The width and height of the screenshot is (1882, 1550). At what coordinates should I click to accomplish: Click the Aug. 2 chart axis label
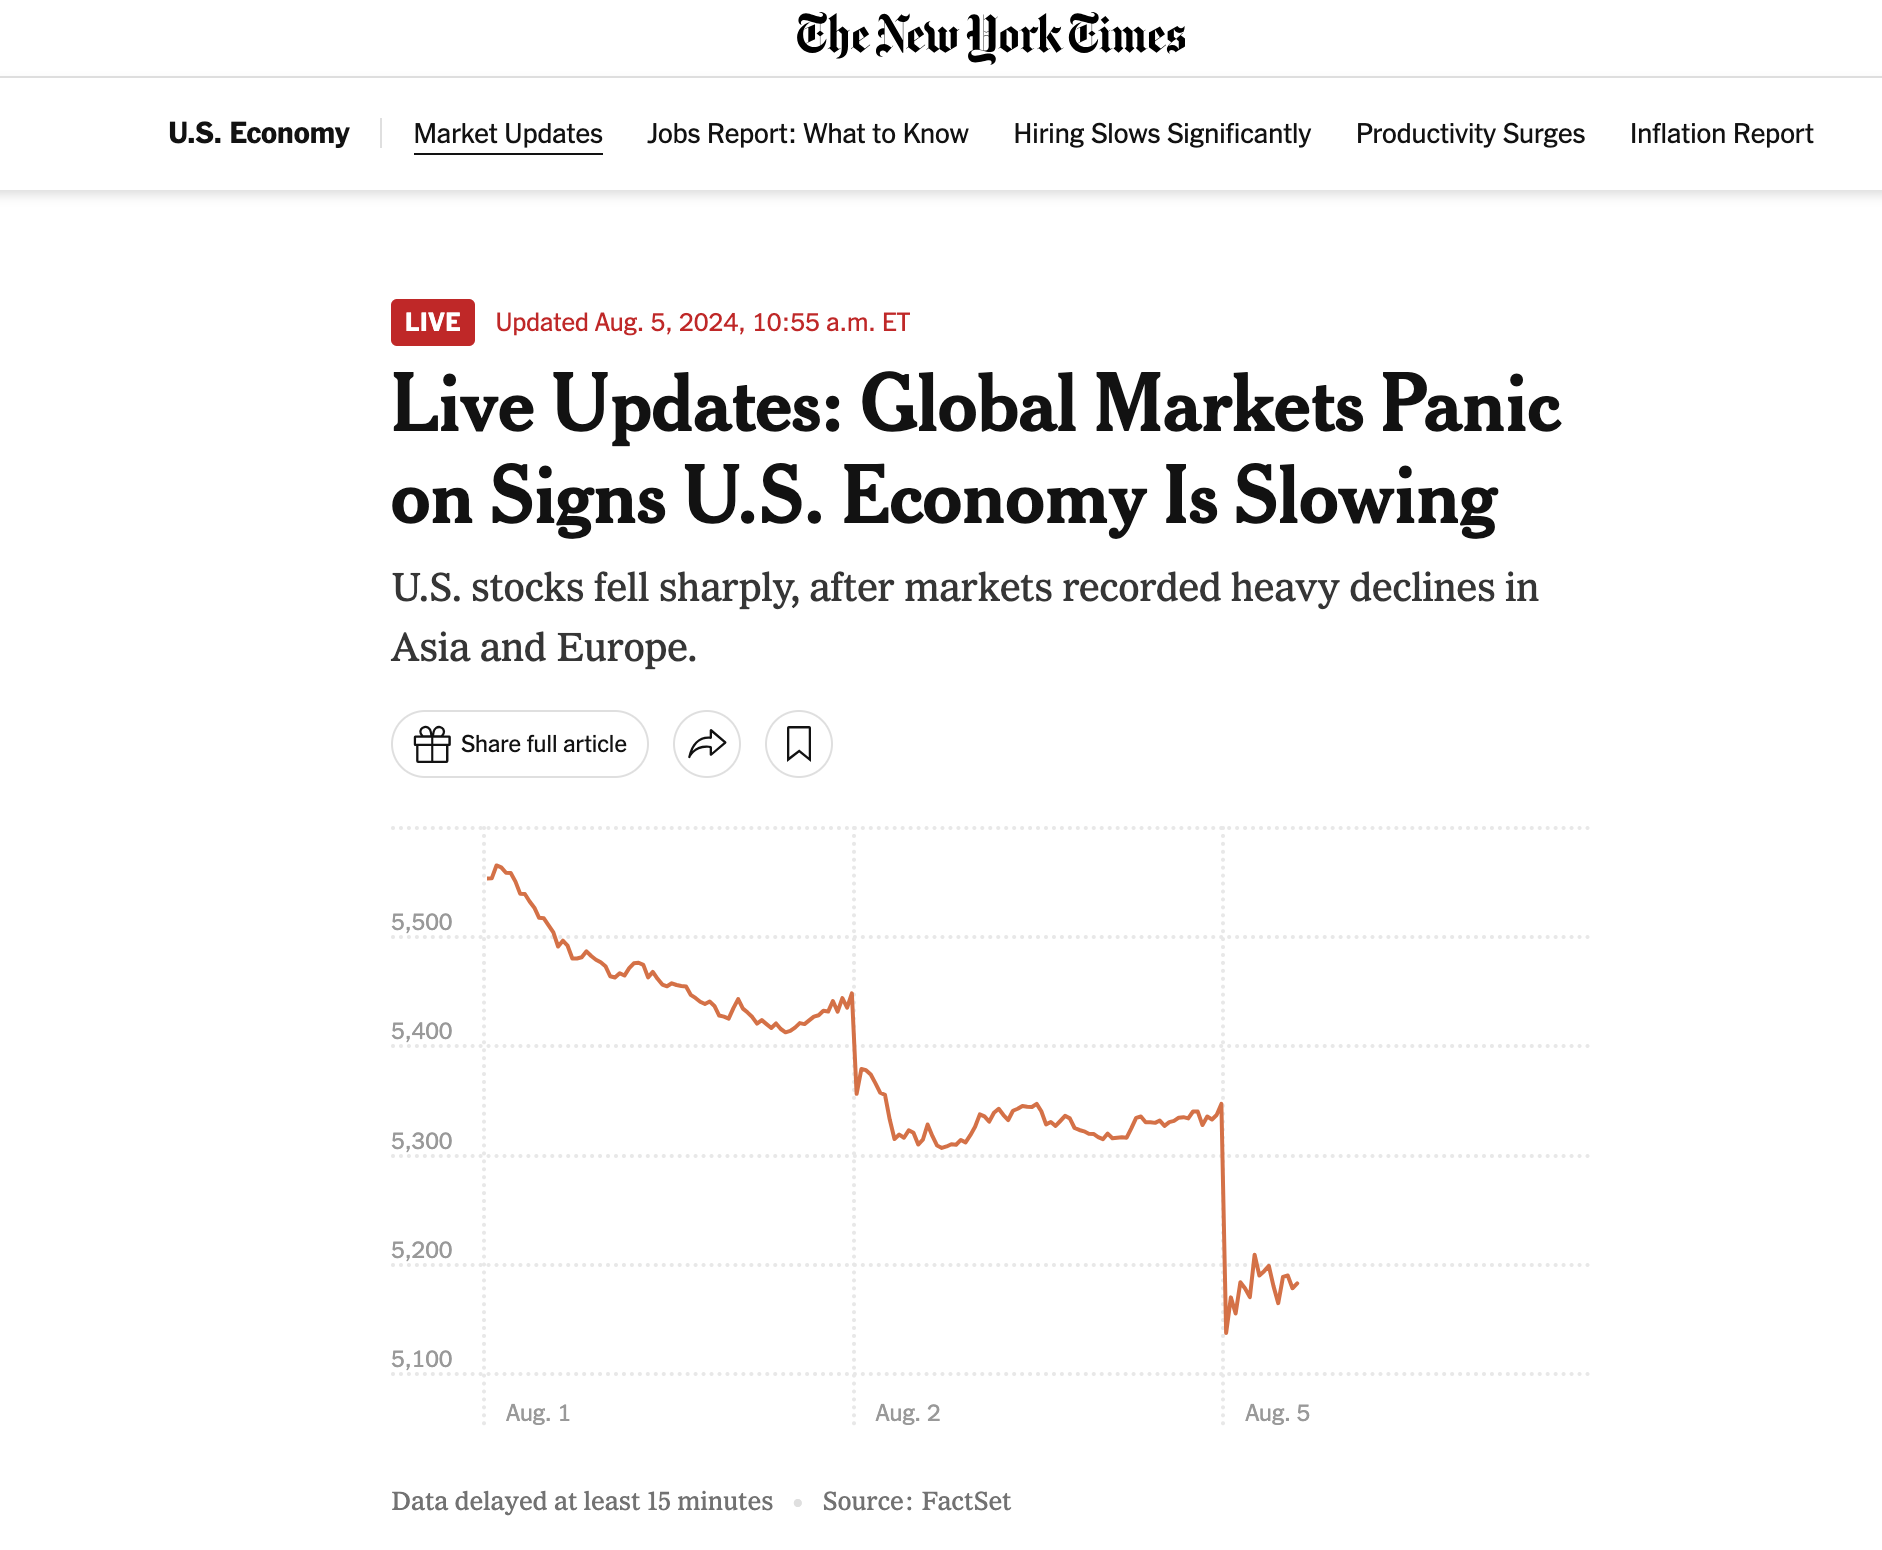908,1413
